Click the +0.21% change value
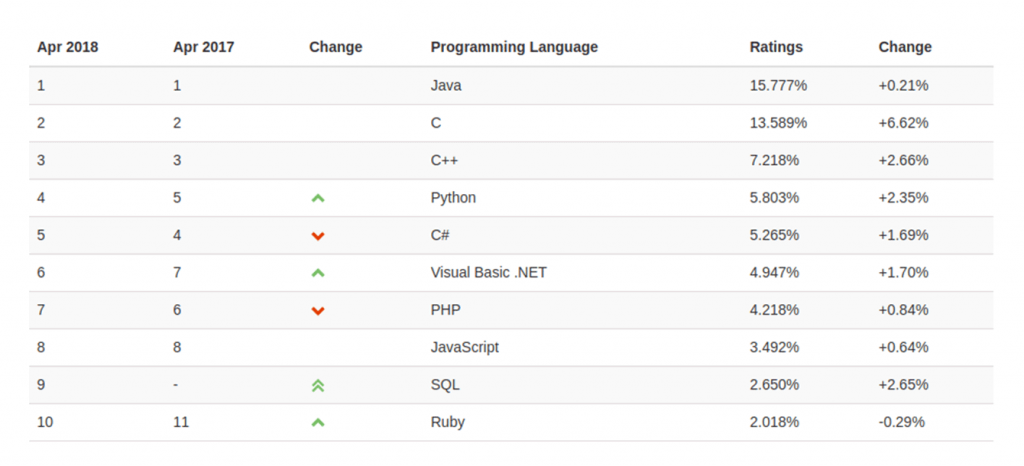Viewport: 1024px width, 466px height. [903, 85]
